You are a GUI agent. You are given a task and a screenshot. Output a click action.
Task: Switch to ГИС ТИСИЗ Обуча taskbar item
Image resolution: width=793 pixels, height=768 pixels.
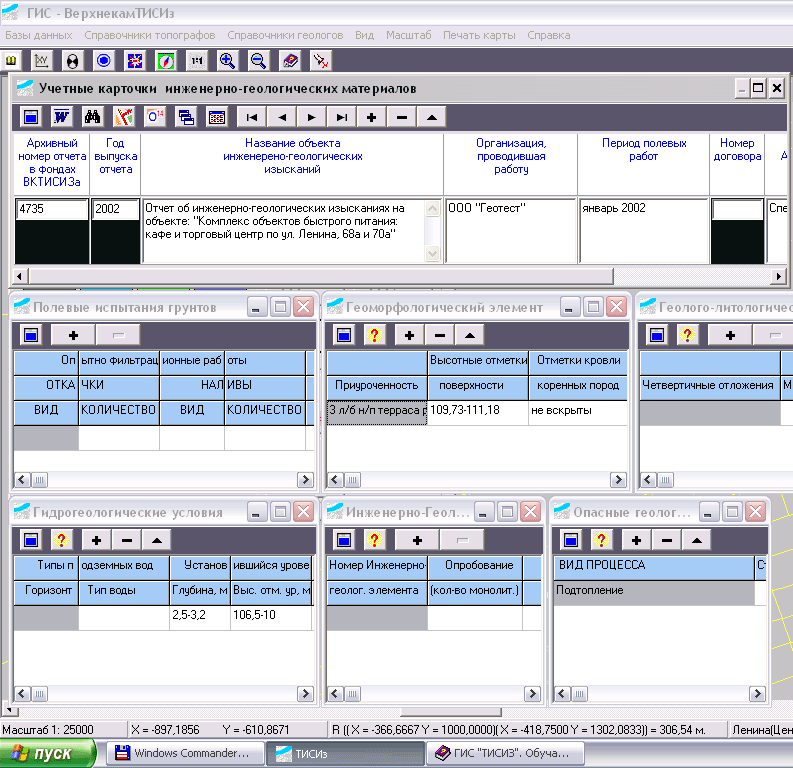tap(505, 753)
